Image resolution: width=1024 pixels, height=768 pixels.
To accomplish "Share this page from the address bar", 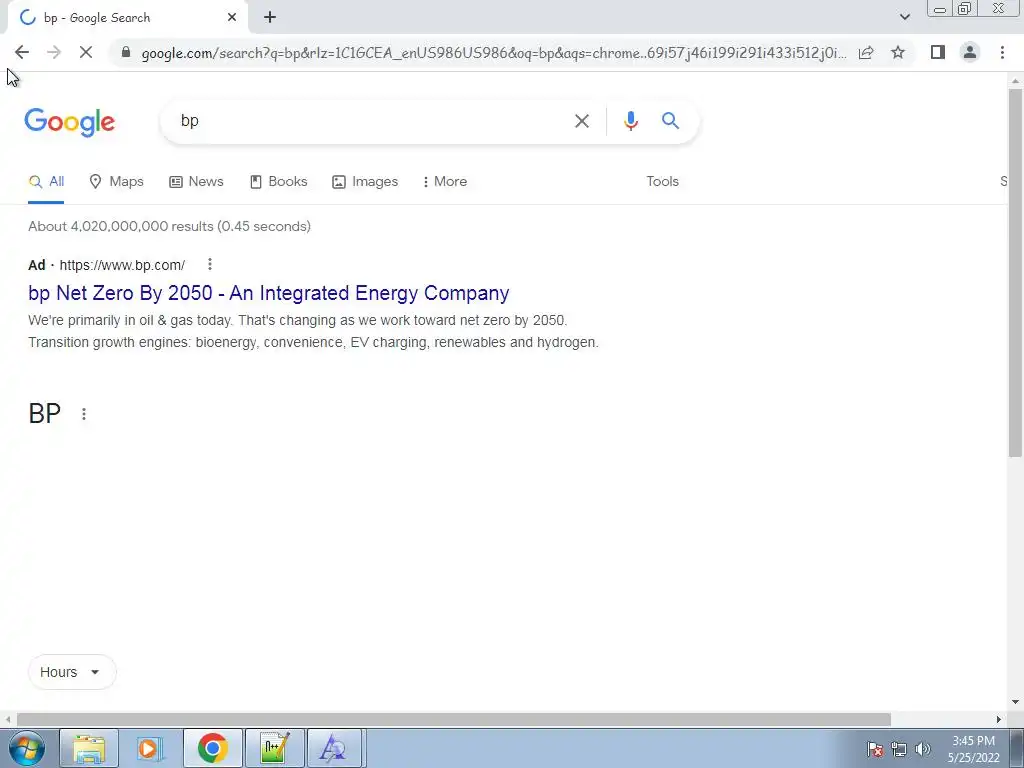I will [866, 52].
